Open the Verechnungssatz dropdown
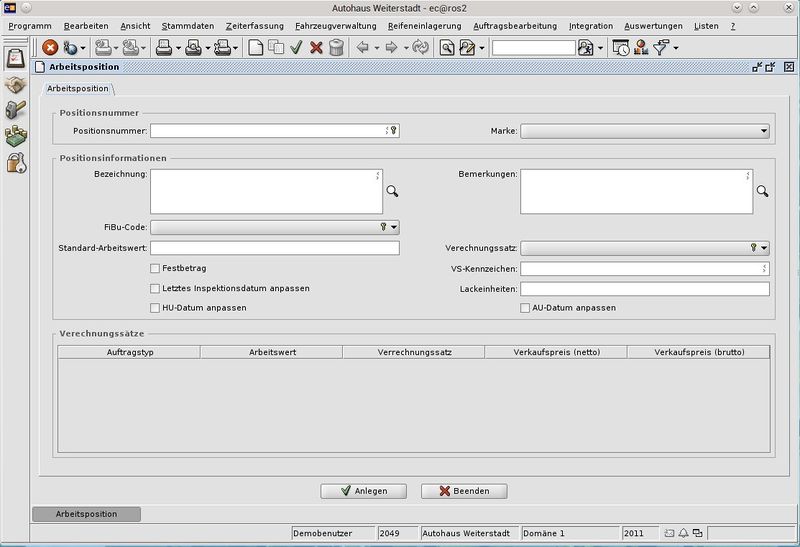 click(x=645, y=248)
